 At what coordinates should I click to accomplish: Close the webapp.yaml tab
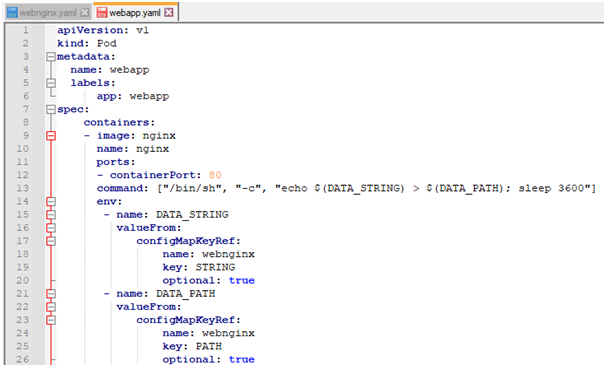coord(169,13)
